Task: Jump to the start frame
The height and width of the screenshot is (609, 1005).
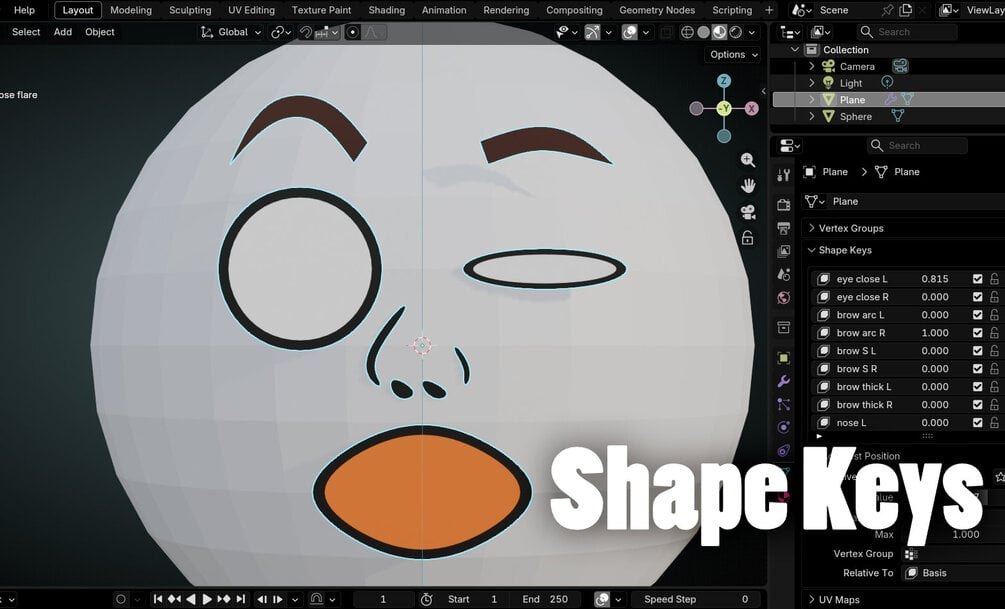Action: point(158,599)
